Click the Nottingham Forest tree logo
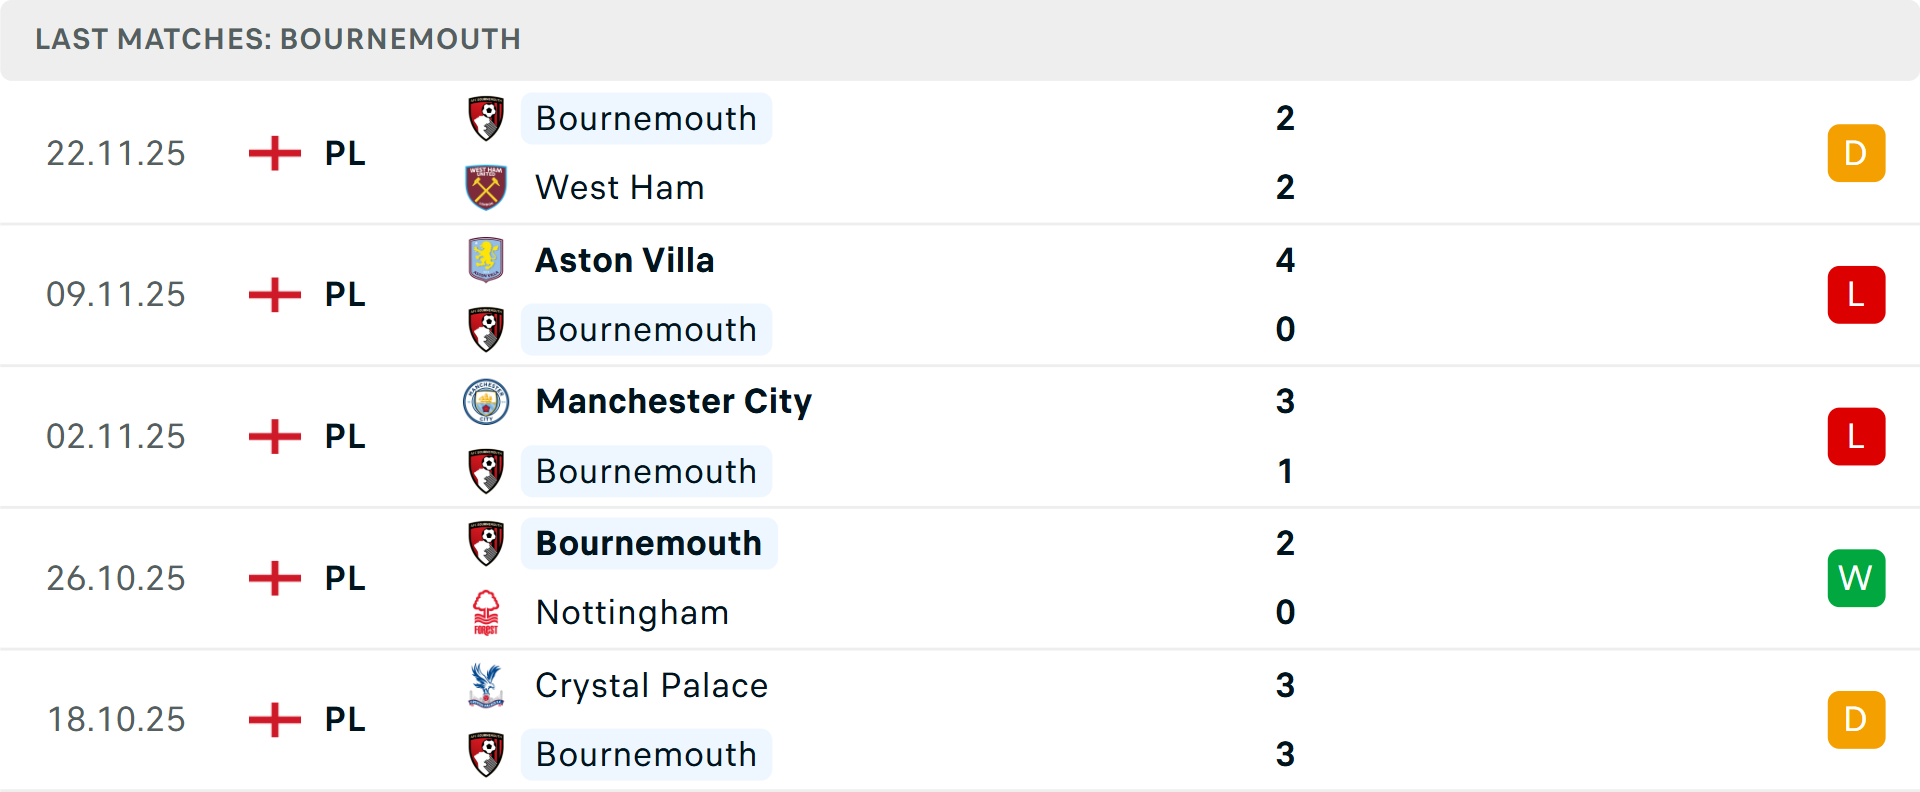The width and height of the screenshot is (1920, 792). [486, 612]
